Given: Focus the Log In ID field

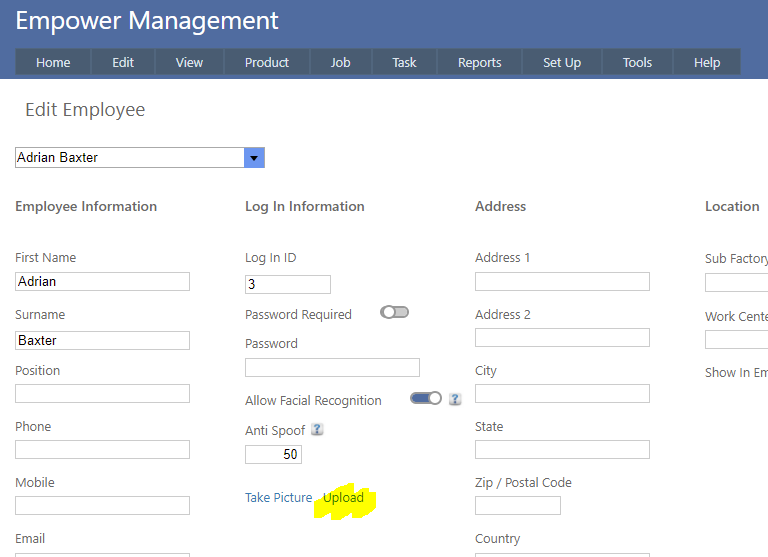Looking at the screenshot, I should click(287, 284).
